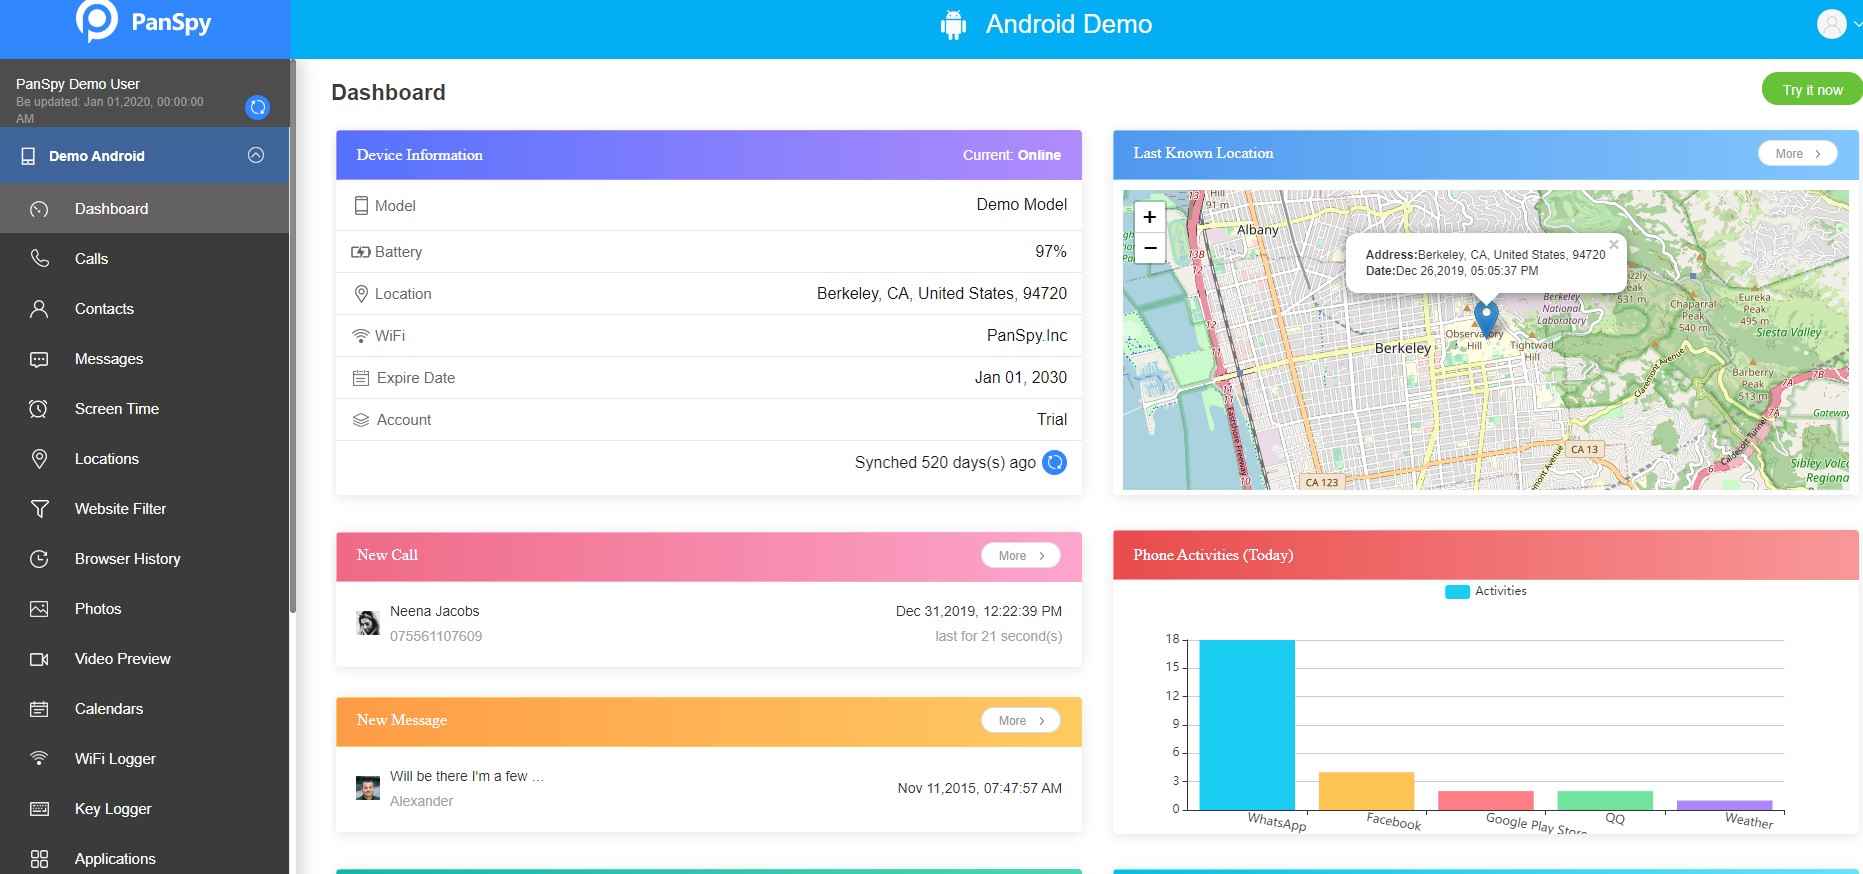Image resolution: width=1863 pixels, height=874 pixels.
Task: Click the sync icon beside Synched 520 days
Action: [1054, 462]
